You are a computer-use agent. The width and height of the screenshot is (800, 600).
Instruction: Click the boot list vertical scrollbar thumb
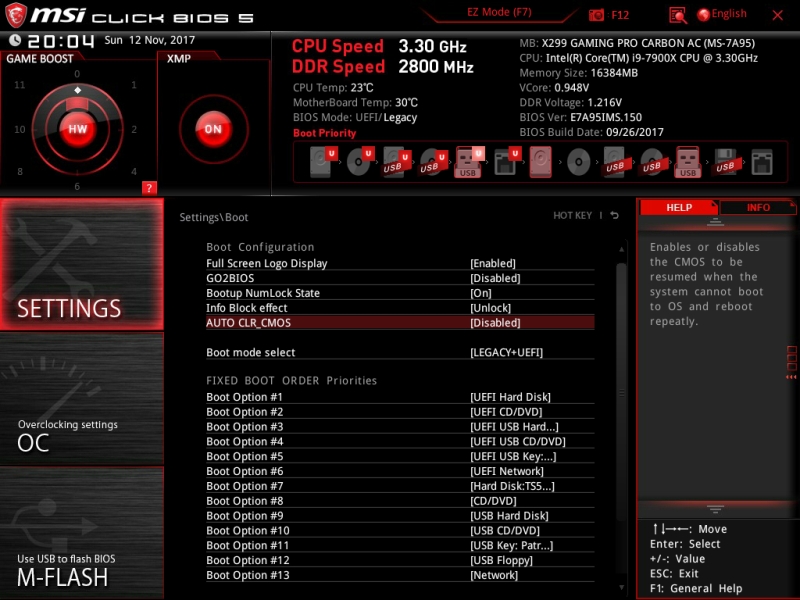(621, 393)
